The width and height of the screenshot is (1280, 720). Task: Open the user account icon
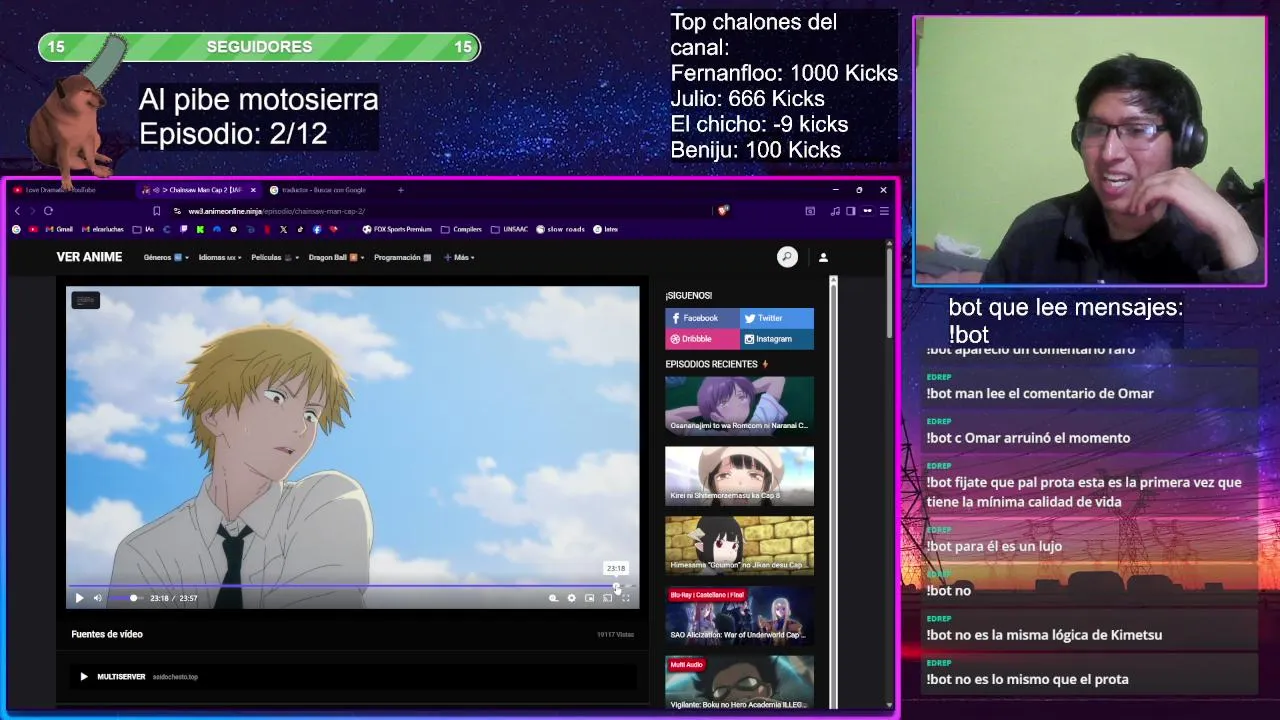823,257
